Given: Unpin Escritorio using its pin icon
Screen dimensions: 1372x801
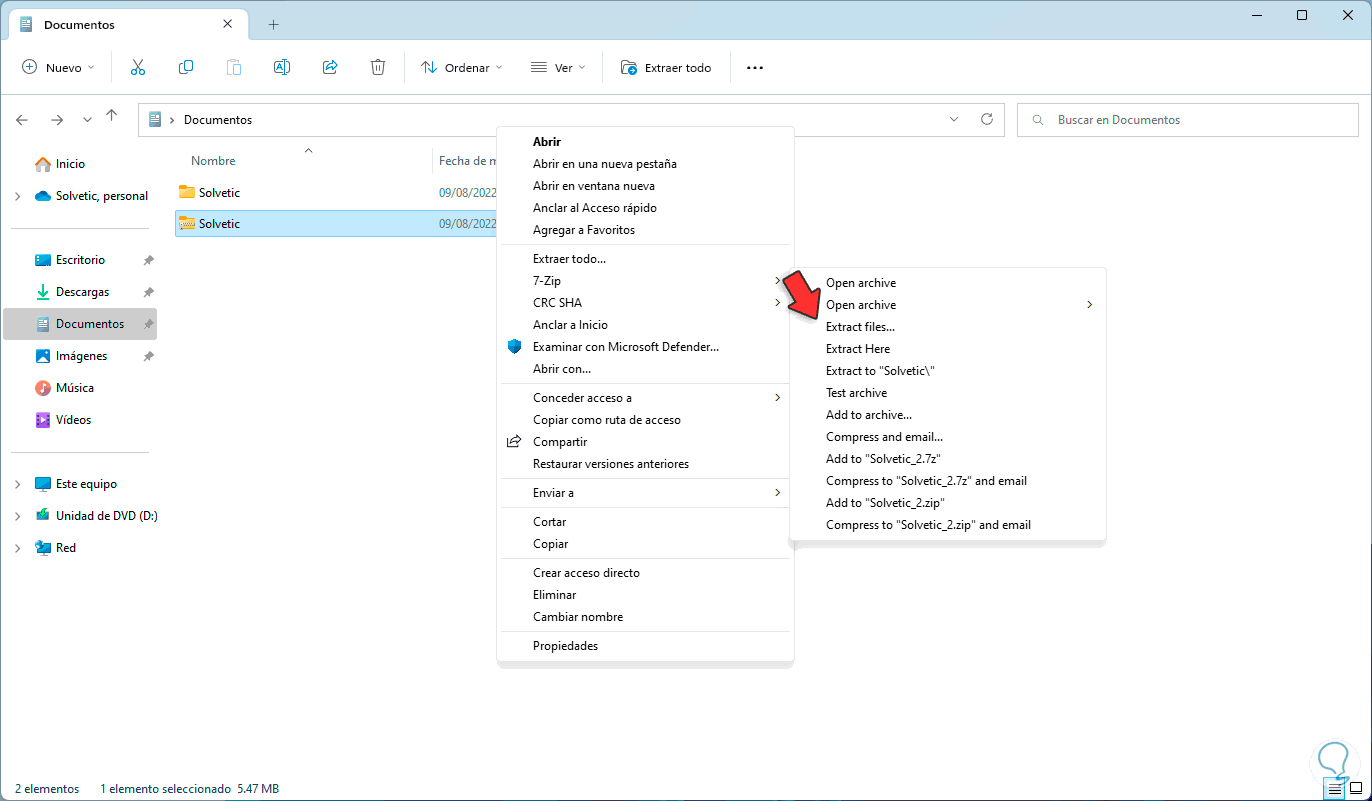Looking at the screenshot, I should pos(148,260).
